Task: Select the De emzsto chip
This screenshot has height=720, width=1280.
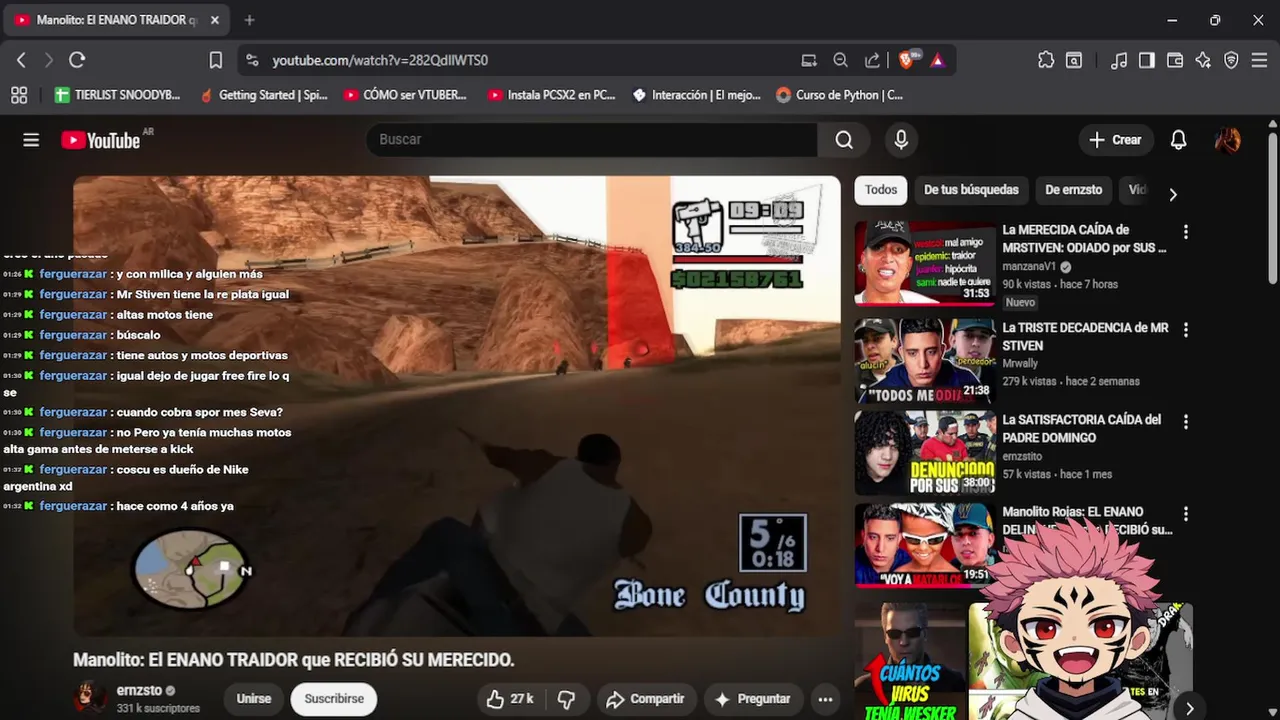Action: (1073, 190)
